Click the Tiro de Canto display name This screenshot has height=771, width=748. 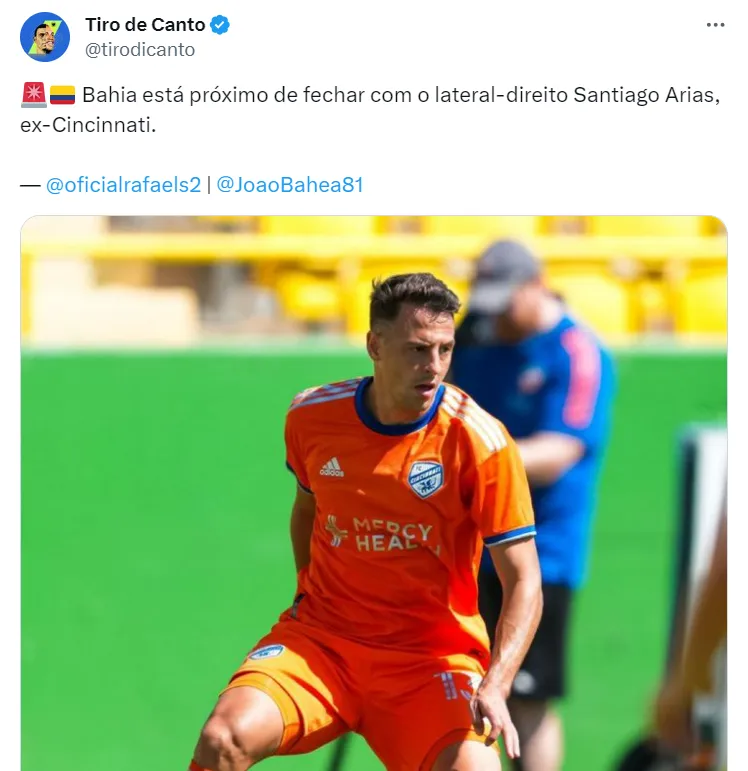tap(145, 25)
